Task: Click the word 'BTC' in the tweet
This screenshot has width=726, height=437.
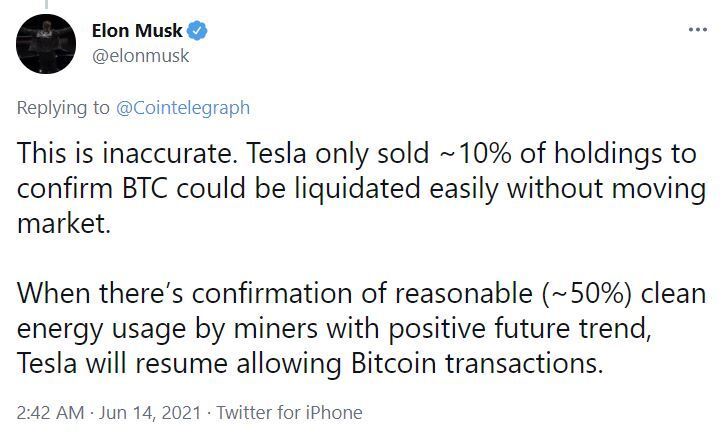Action: [x=144, y=189]
